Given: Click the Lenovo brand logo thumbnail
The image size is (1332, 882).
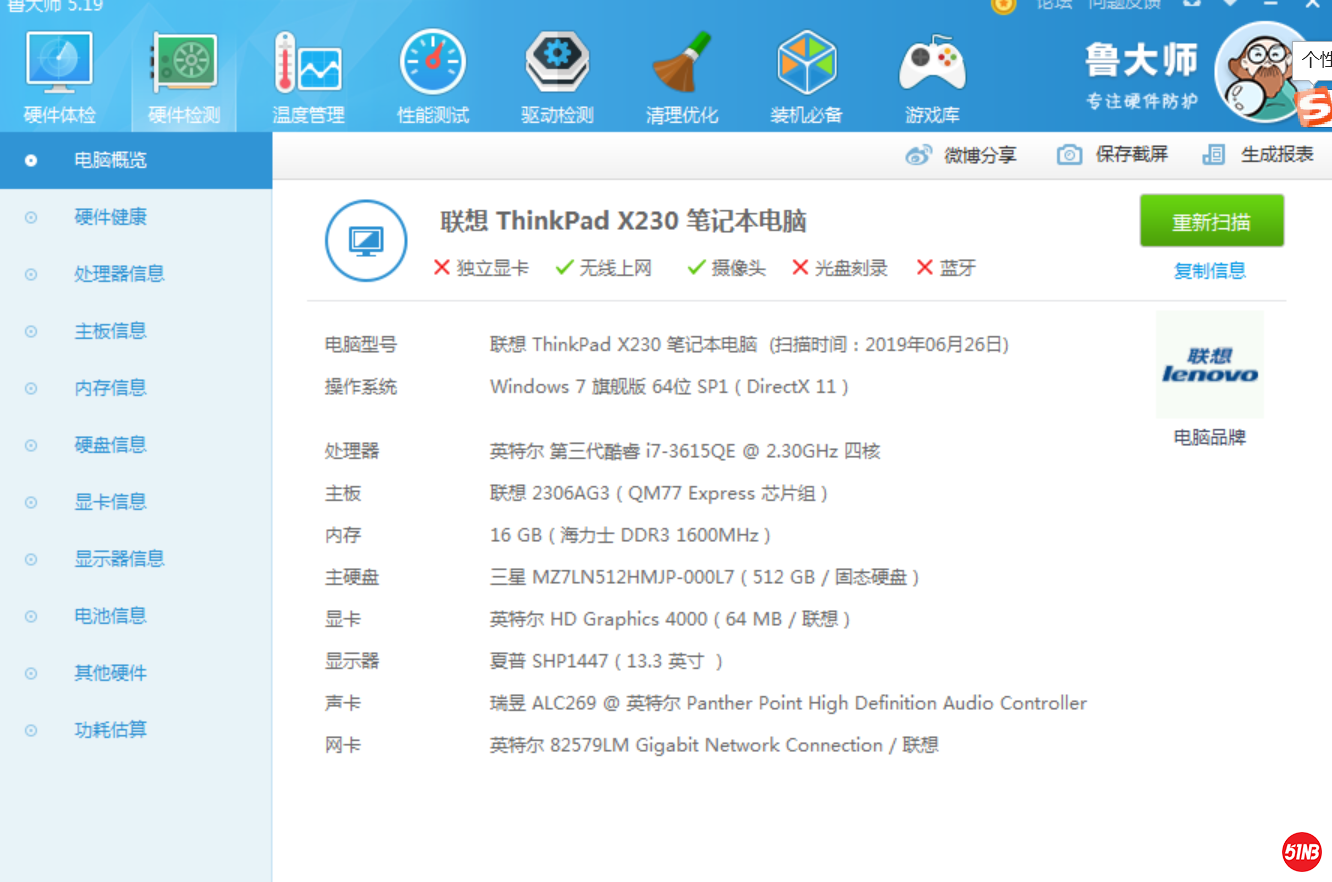Looking at the screenshot, I should pos(1210,365).
